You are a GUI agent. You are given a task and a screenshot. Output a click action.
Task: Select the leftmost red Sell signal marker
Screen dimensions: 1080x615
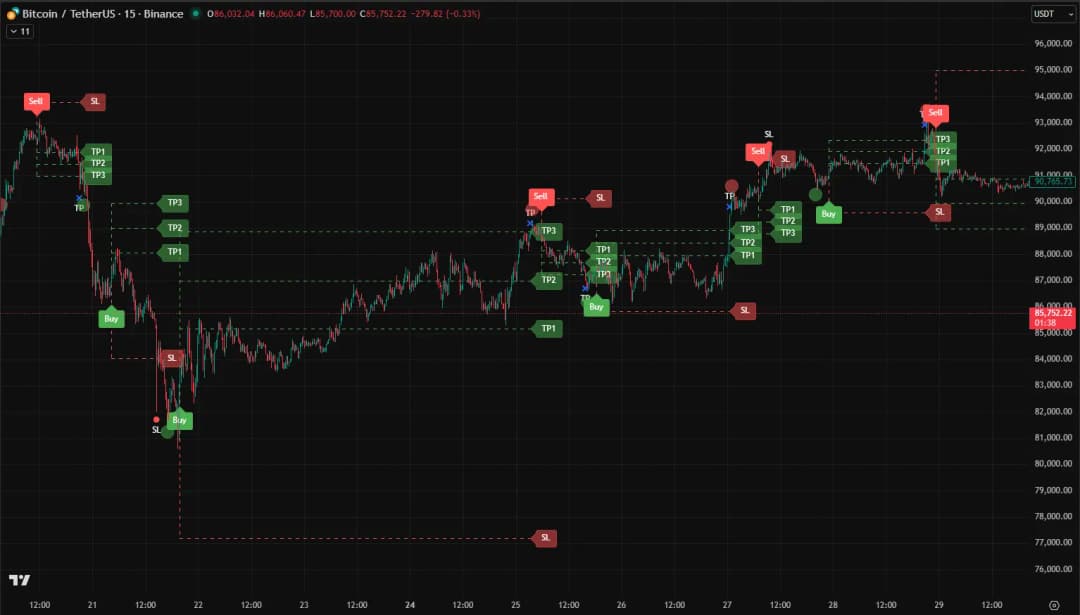[x=36, y=102]
